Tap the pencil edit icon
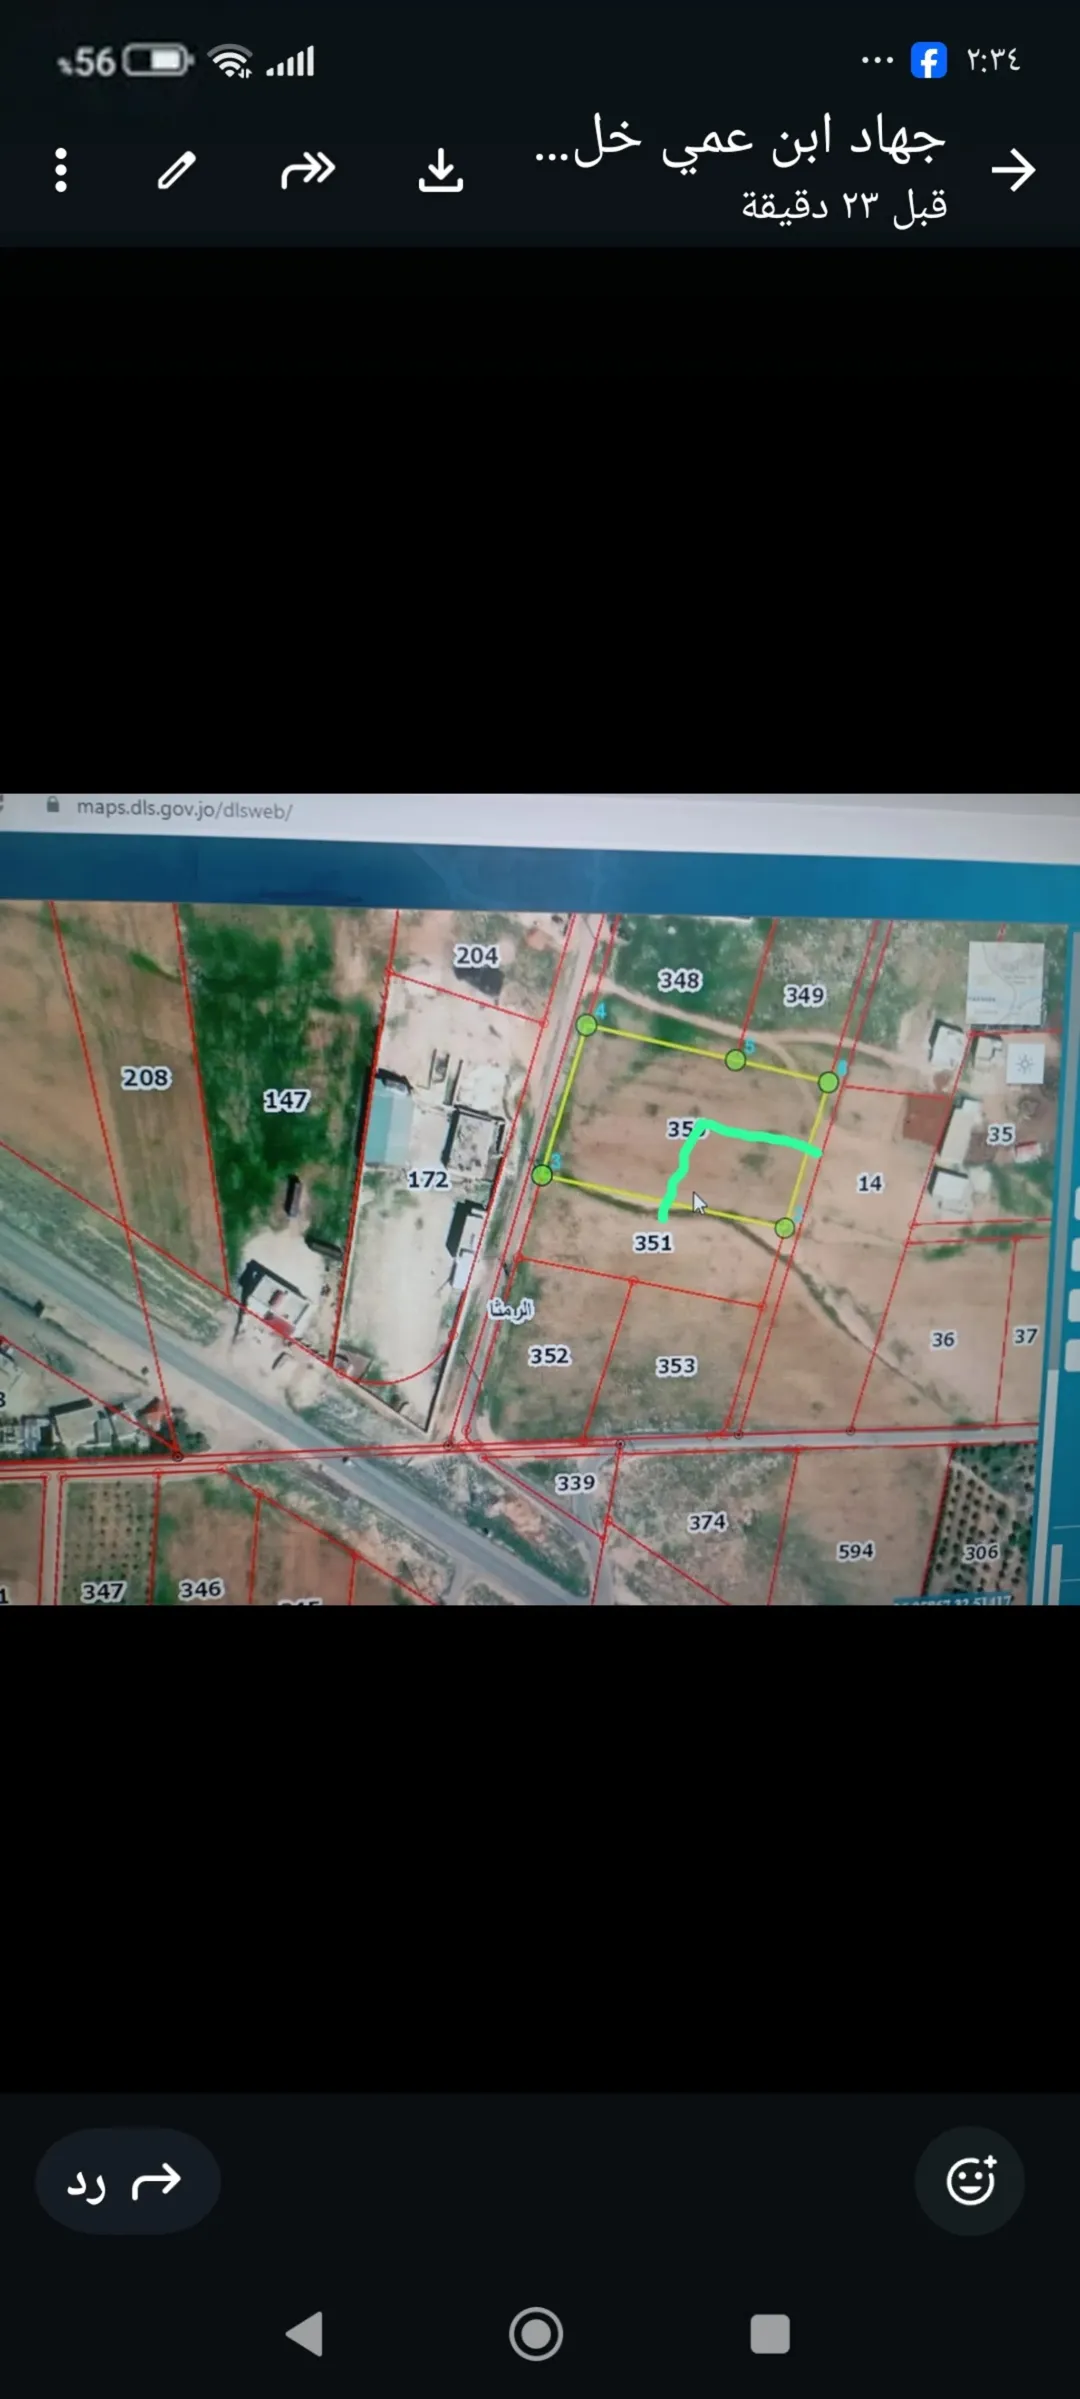 177,170
